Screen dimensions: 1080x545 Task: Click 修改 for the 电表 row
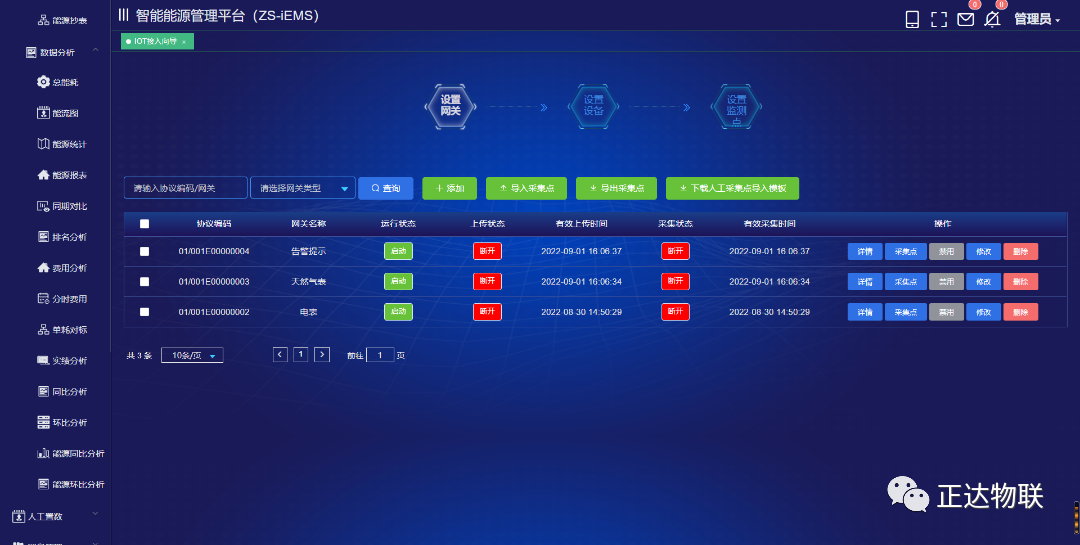[984, 312]
